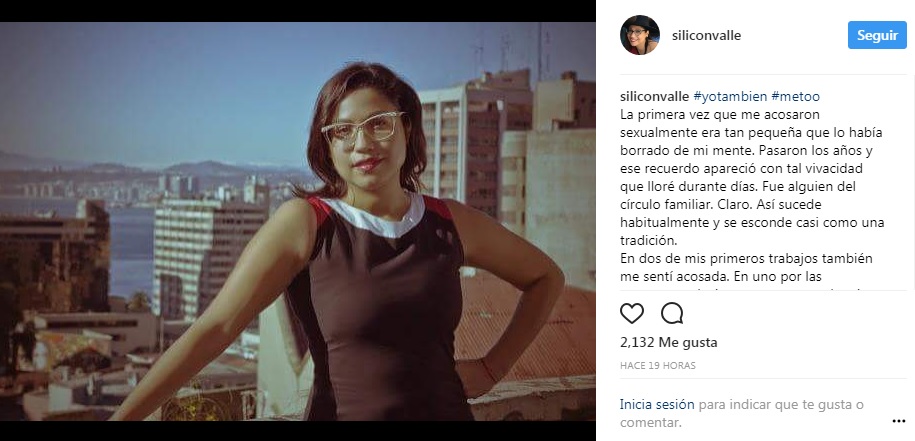Open the HACE 19 HORAS timestamp
The width and height of the screenshot is (915, 441).
click(658, 366)
